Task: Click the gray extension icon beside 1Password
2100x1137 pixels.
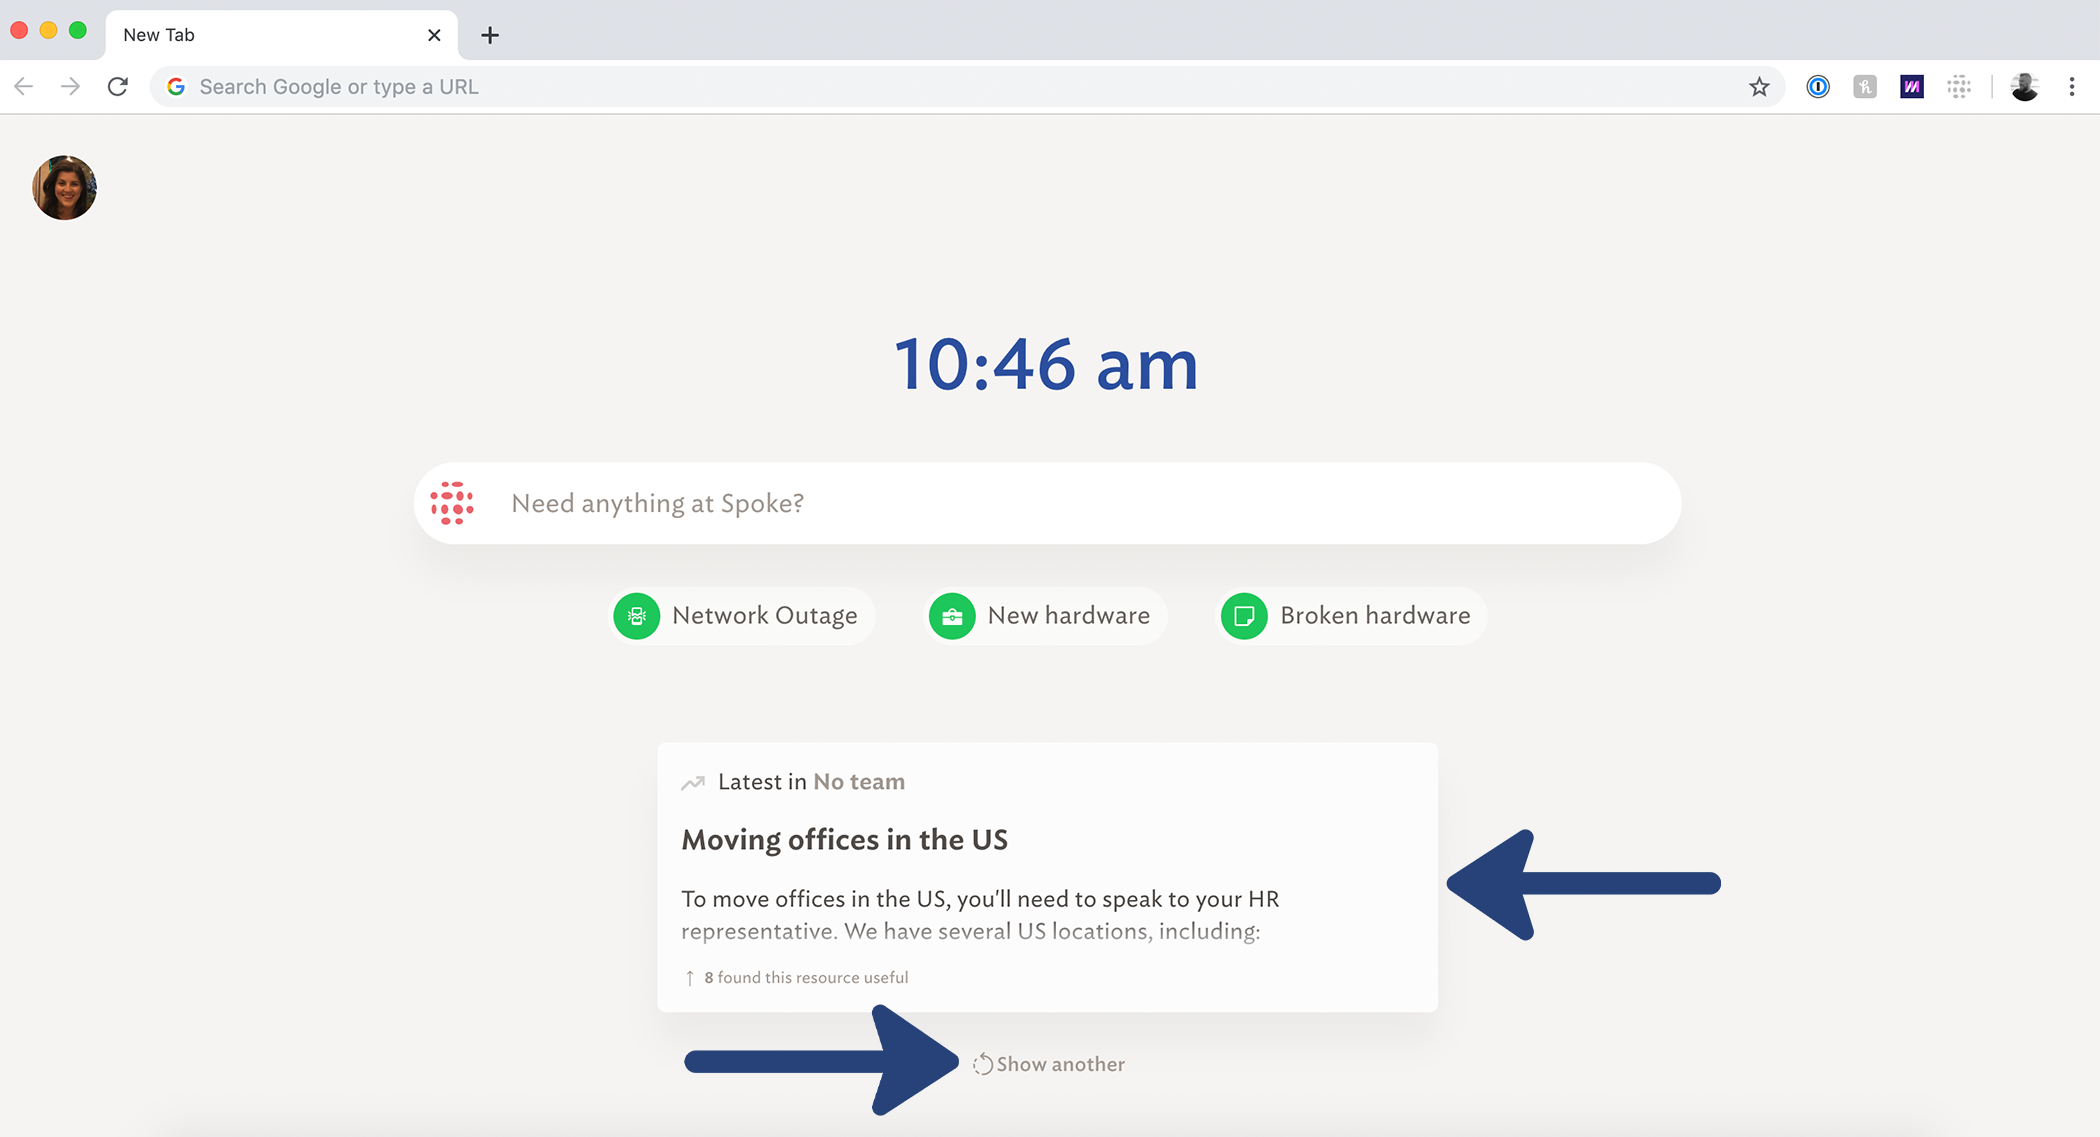Action: [x=1865, y=87]
